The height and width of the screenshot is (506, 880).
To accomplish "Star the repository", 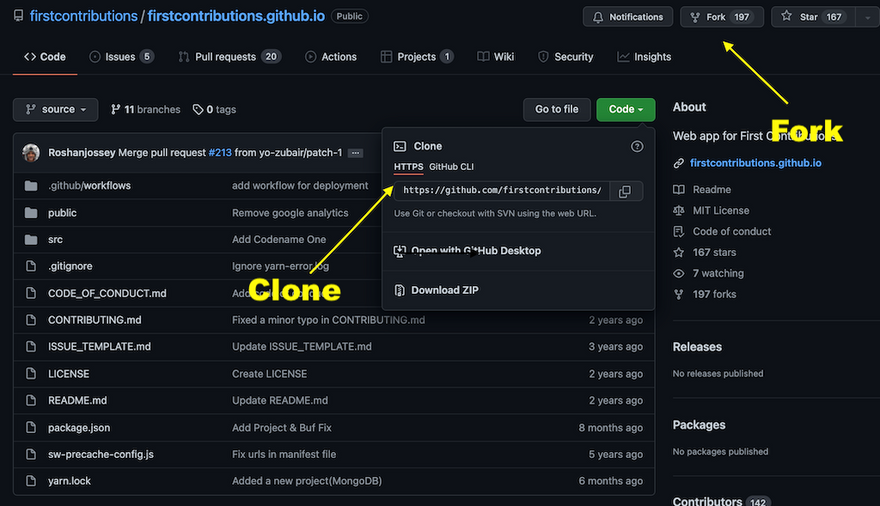I will point(801,17).
